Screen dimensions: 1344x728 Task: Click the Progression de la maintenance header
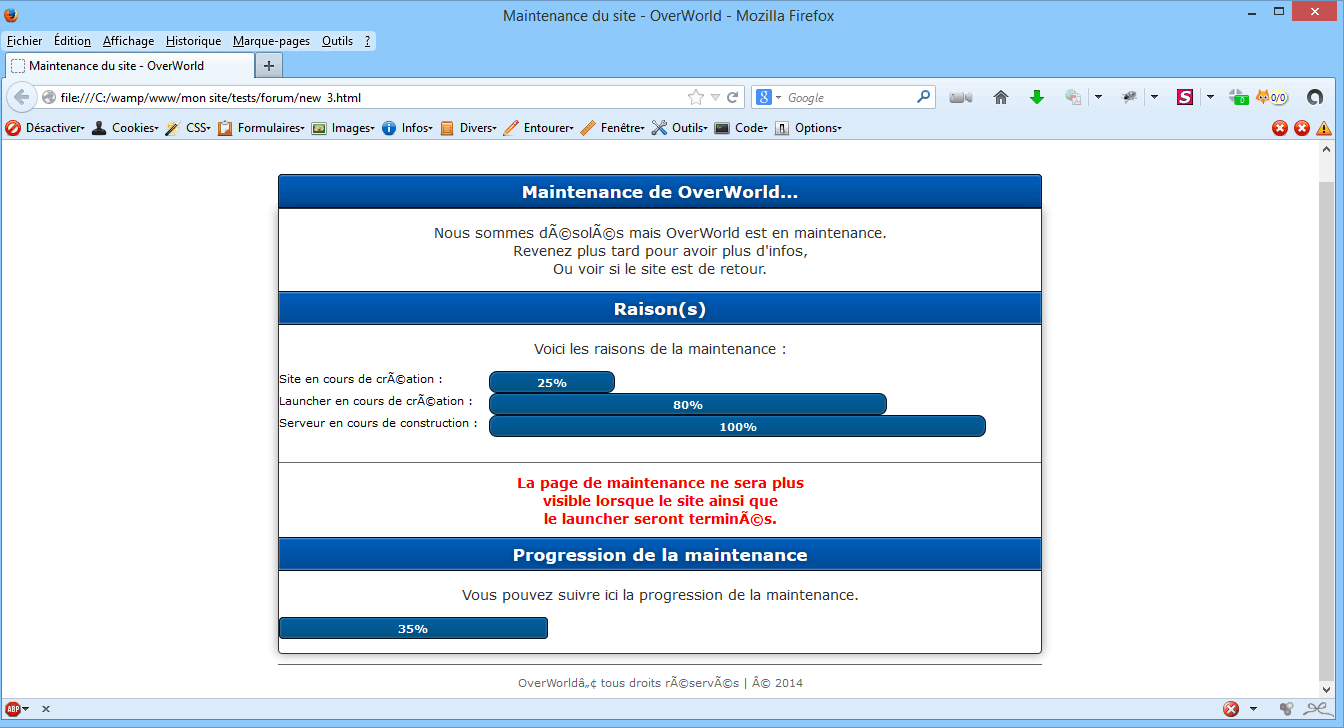[x=660, y=554]
